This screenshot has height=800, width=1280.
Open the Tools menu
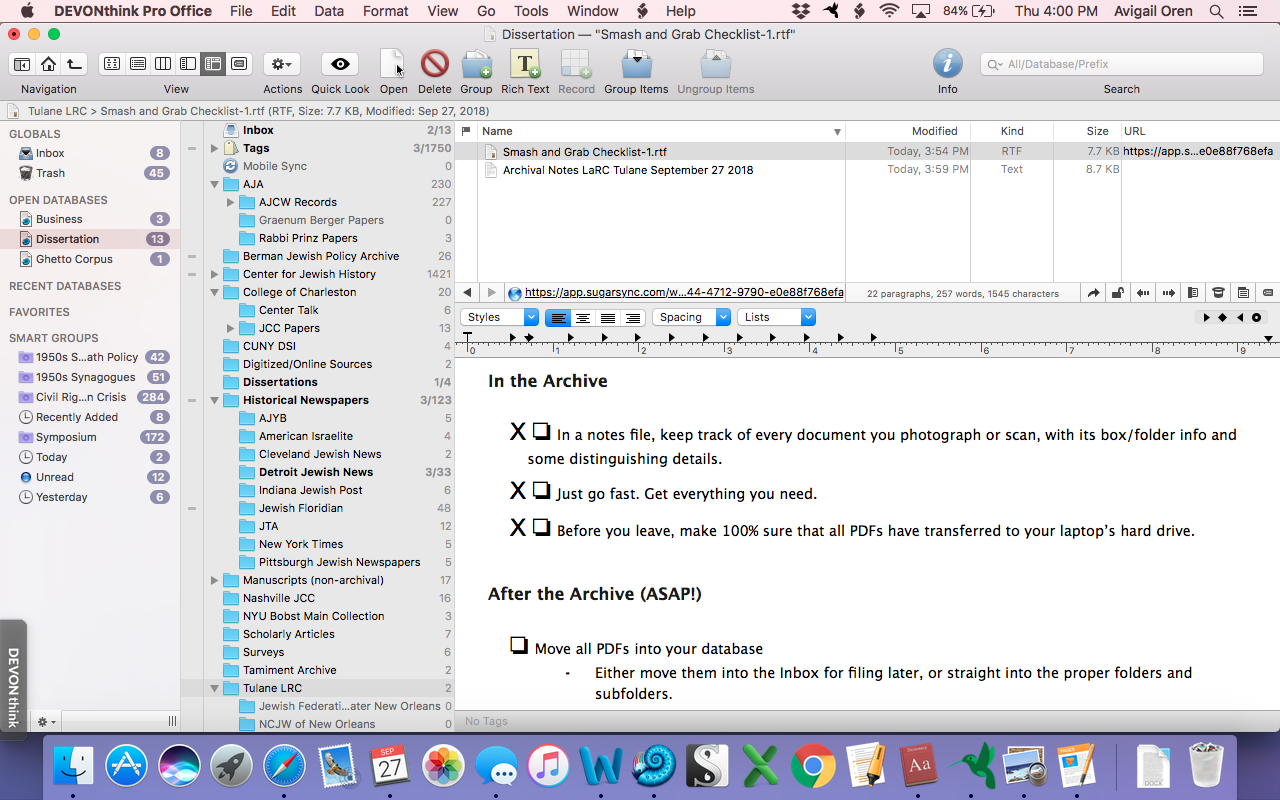tap(531, 11)
